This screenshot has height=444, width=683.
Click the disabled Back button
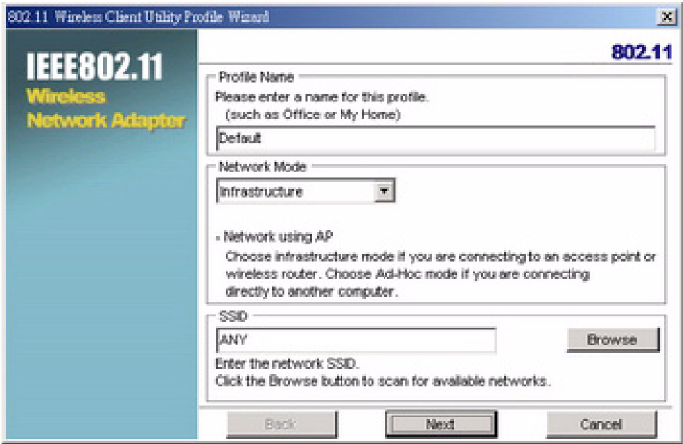pyautogui.click(x=281, y=424)
